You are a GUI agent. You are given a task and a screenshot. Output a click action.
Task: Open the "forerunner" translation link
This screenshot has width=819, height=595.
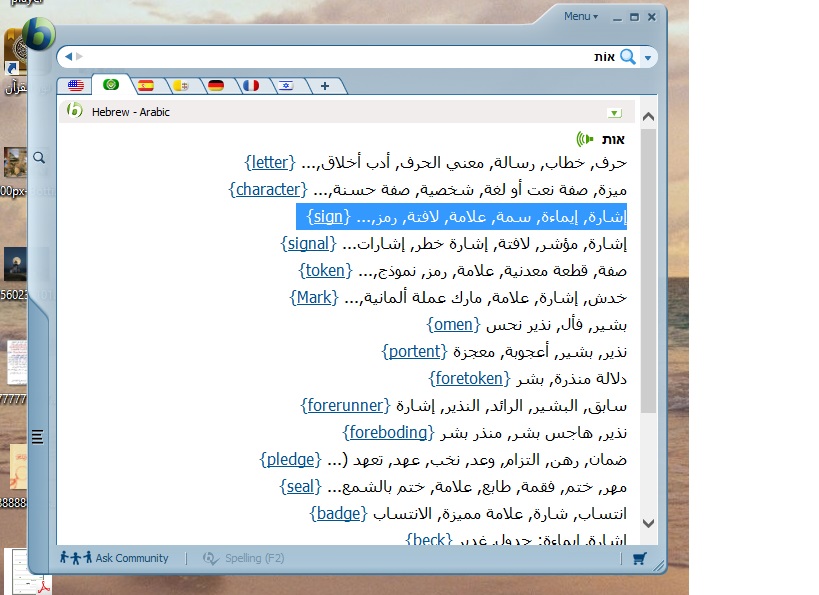[x=343, y=405]
